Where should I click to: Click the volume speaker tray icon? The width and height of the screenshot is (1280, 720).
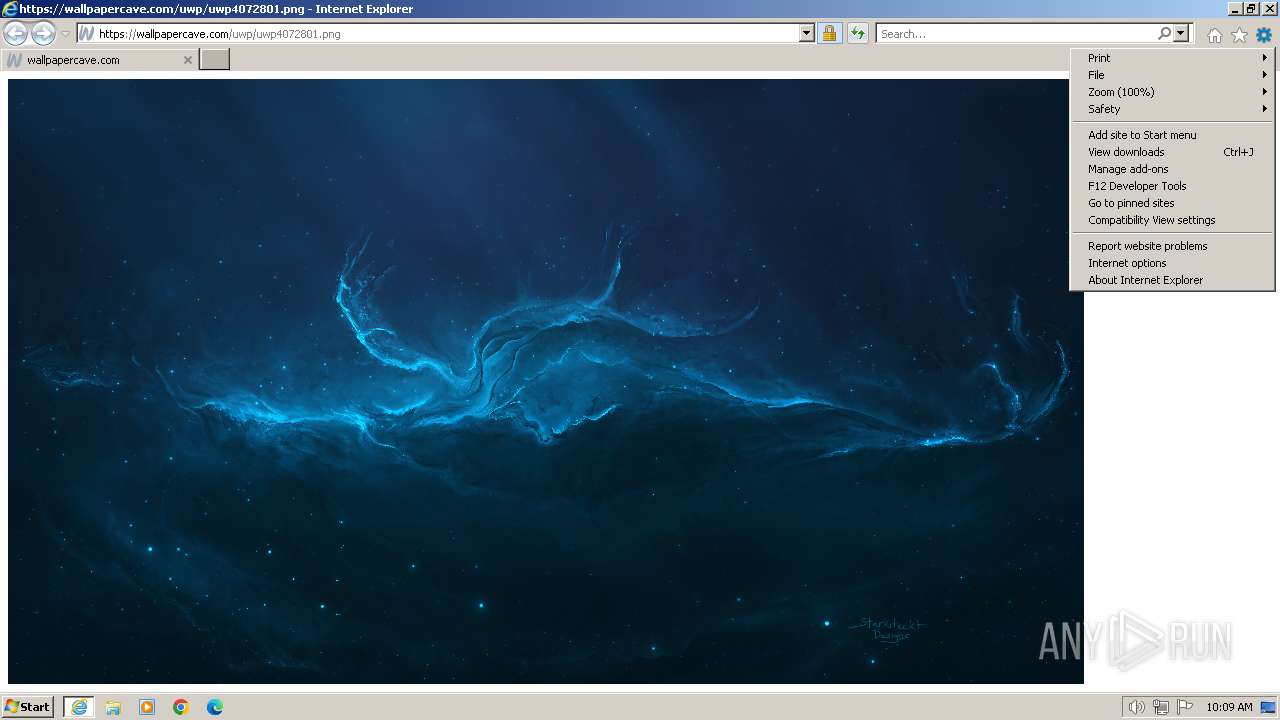click(x=1136, y=707)
